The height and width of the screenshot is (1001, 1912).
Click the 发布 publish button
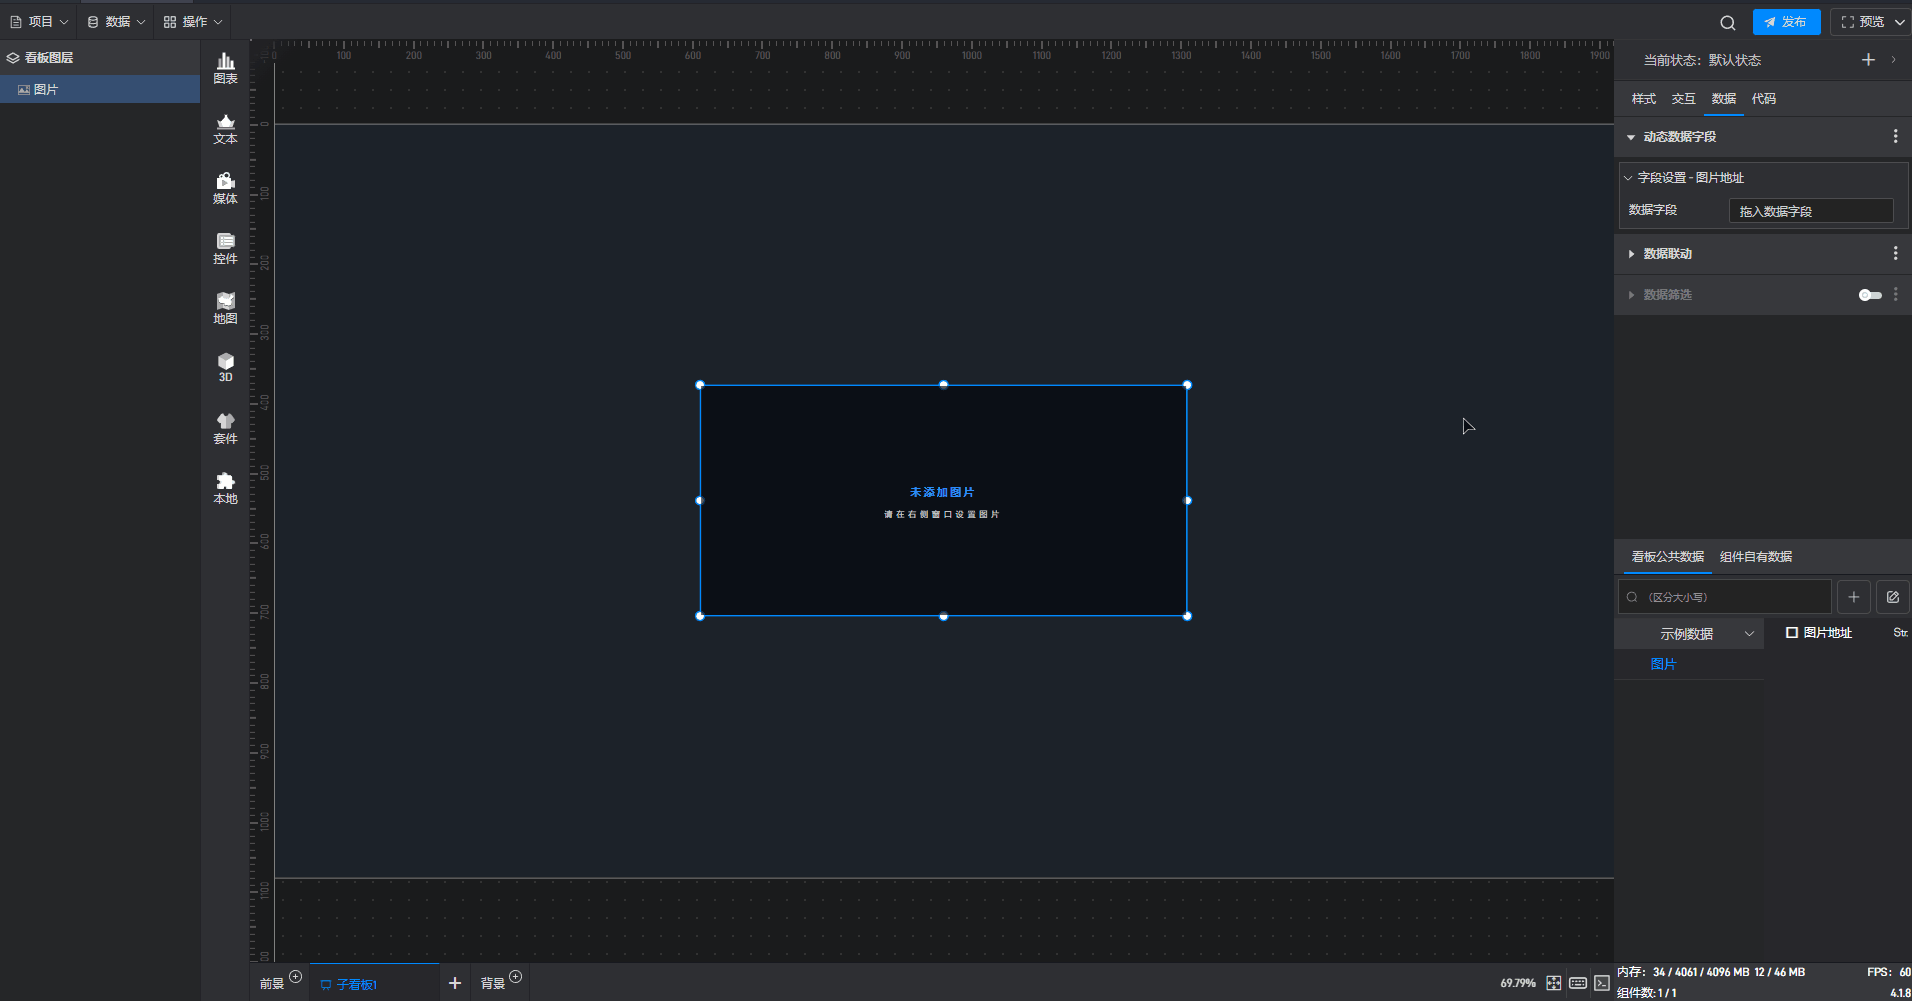[1786, 22]
